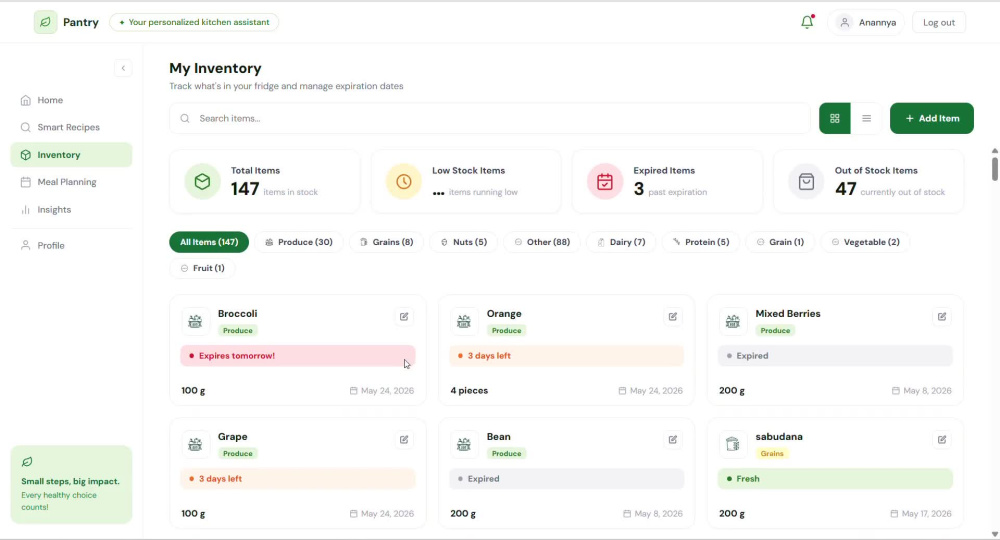The width and height of the screenshot is (1000, 540).
Task: Click the Pantry leaf logo icon
Action: pyautogui.click(x=45, y=22)
